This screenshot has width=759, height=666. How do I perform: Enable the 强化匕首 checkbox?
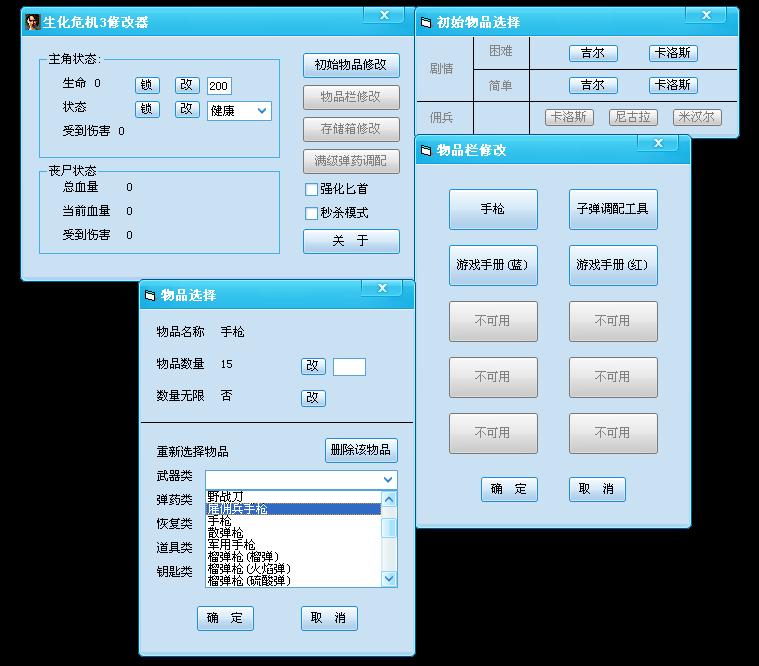point(312,189)
